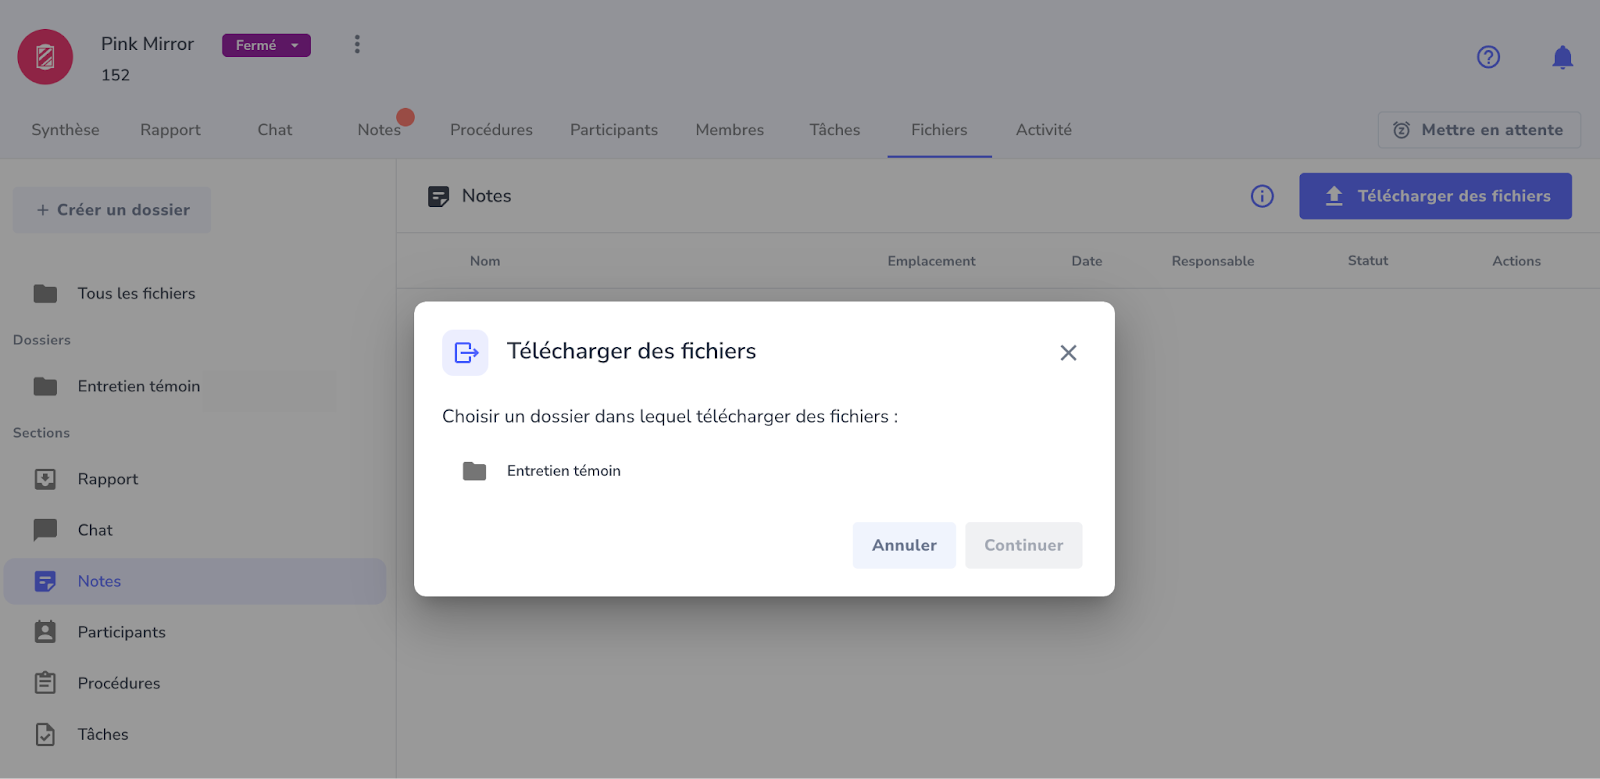Click the folder icon next to Tous les fichiers
This screenshot has width=1600, height=779.
pyautogui.click(x=45, y=294)
